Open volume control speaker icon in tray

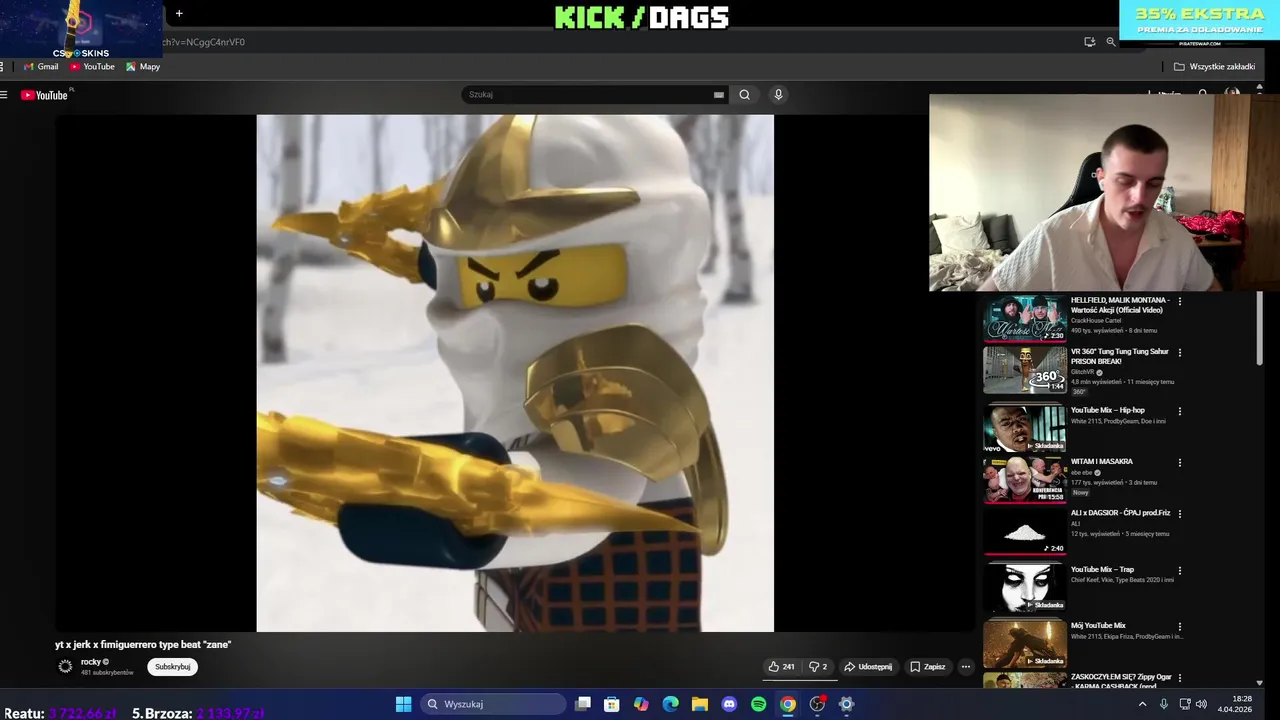pos(1201,704)
